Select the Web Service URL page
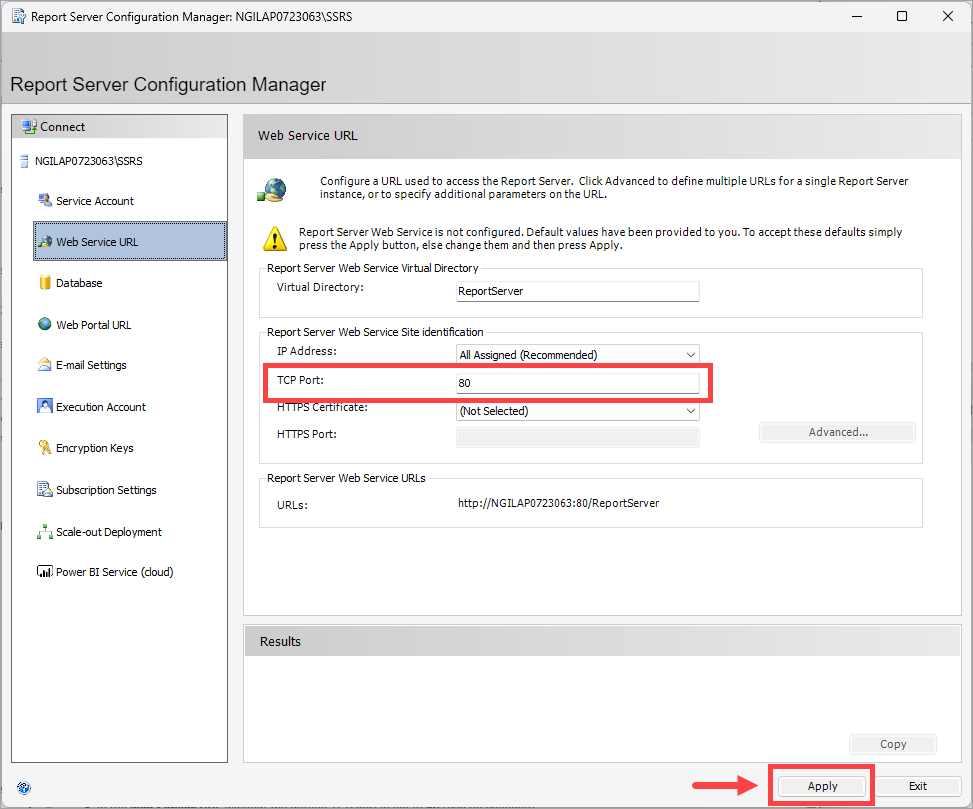973x809 pixels. pyautogui.click(x=130, y=241)
